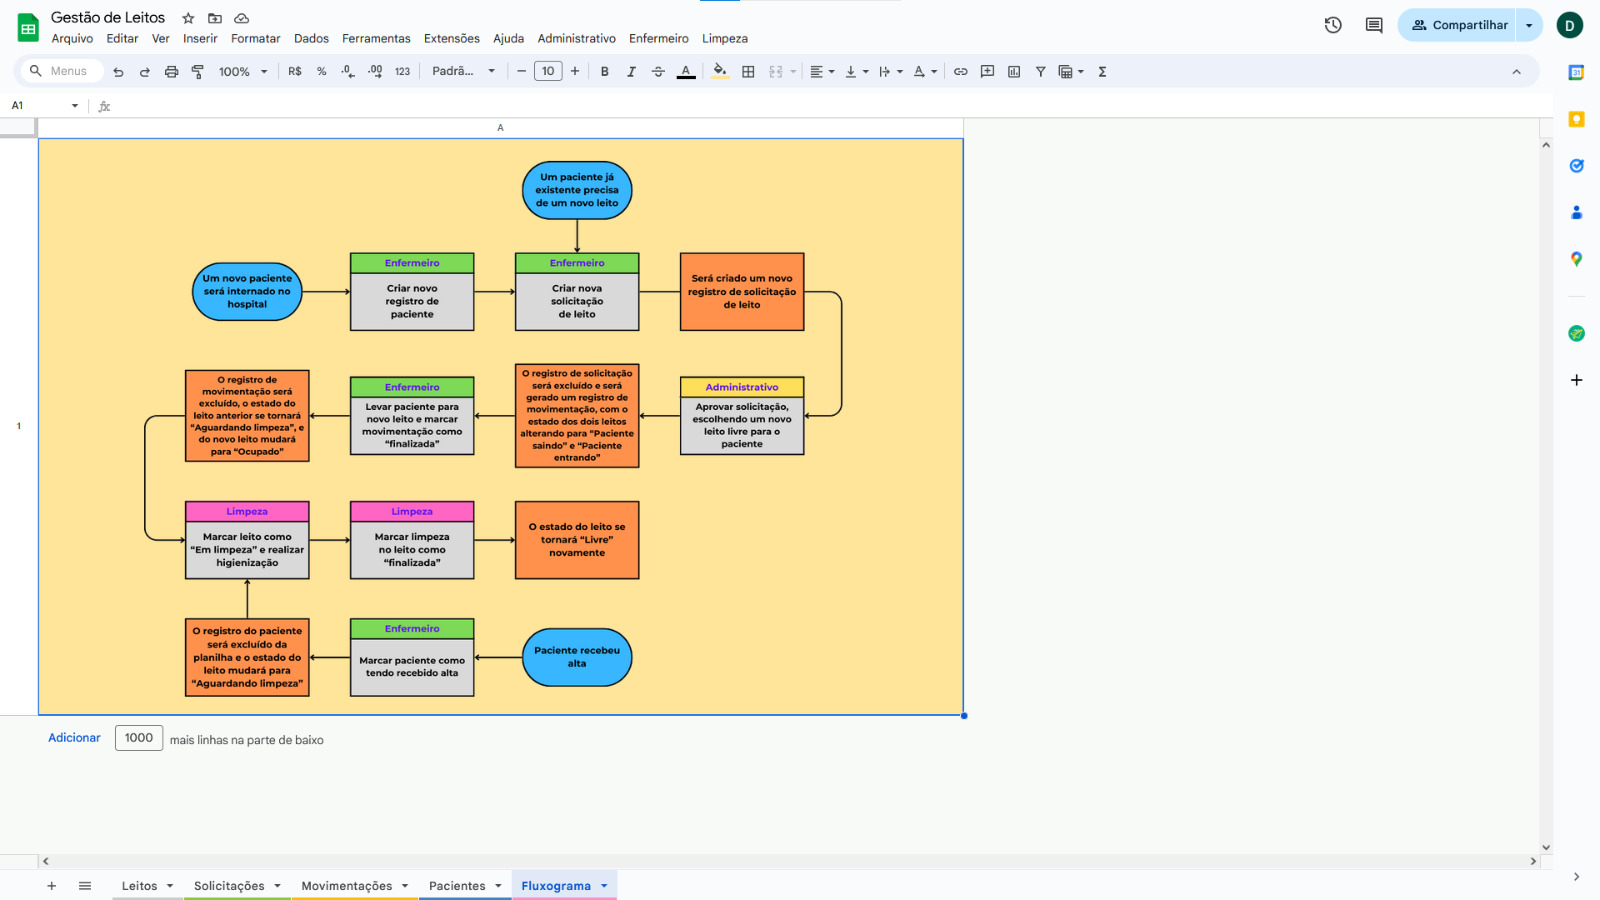Star the Gestão de Leitos document
The width and height of the screenshot is (1600, 900).
click(188, 18)
